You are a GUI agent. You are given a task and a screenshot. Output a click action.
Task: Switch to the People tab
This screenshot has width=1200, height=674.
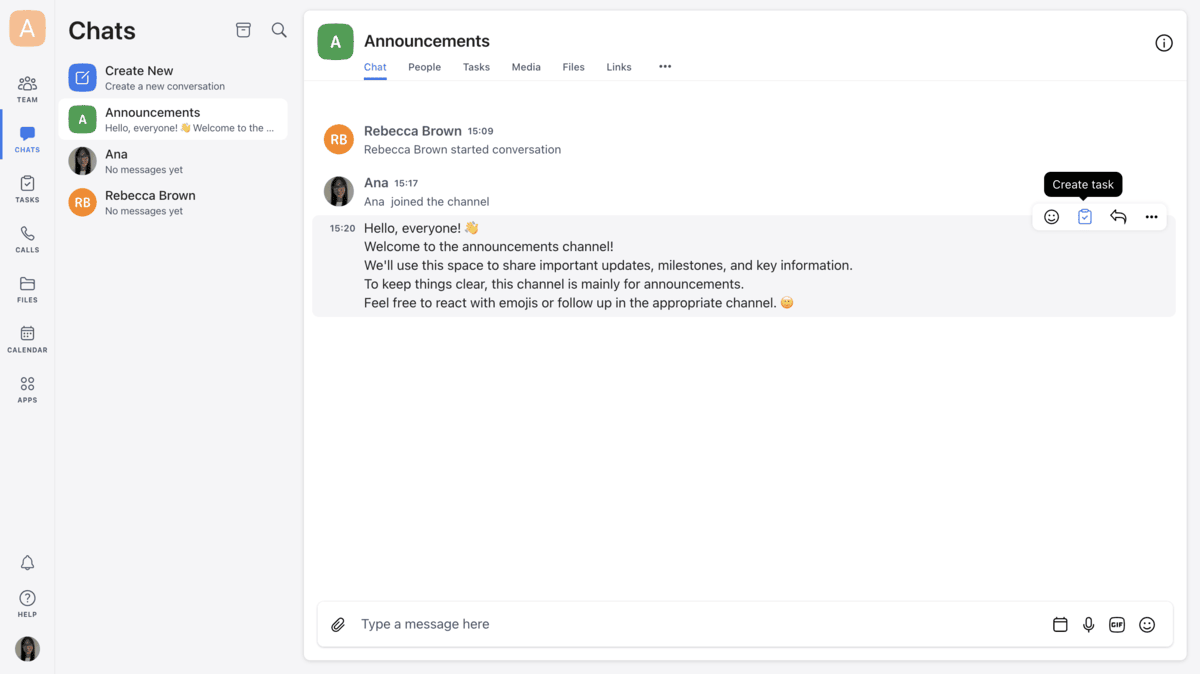point(424,67)
